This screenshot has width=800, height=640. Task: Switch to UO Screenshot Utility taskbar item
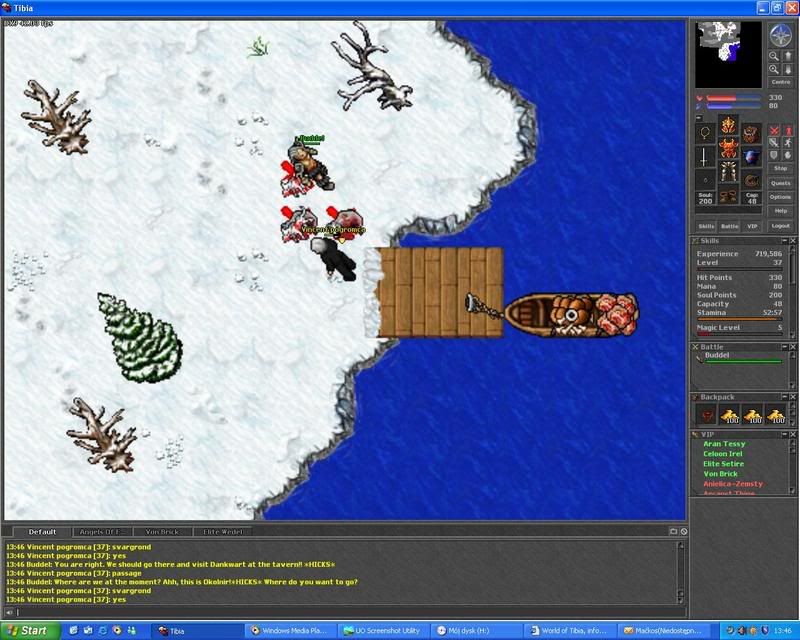(384, 631)
